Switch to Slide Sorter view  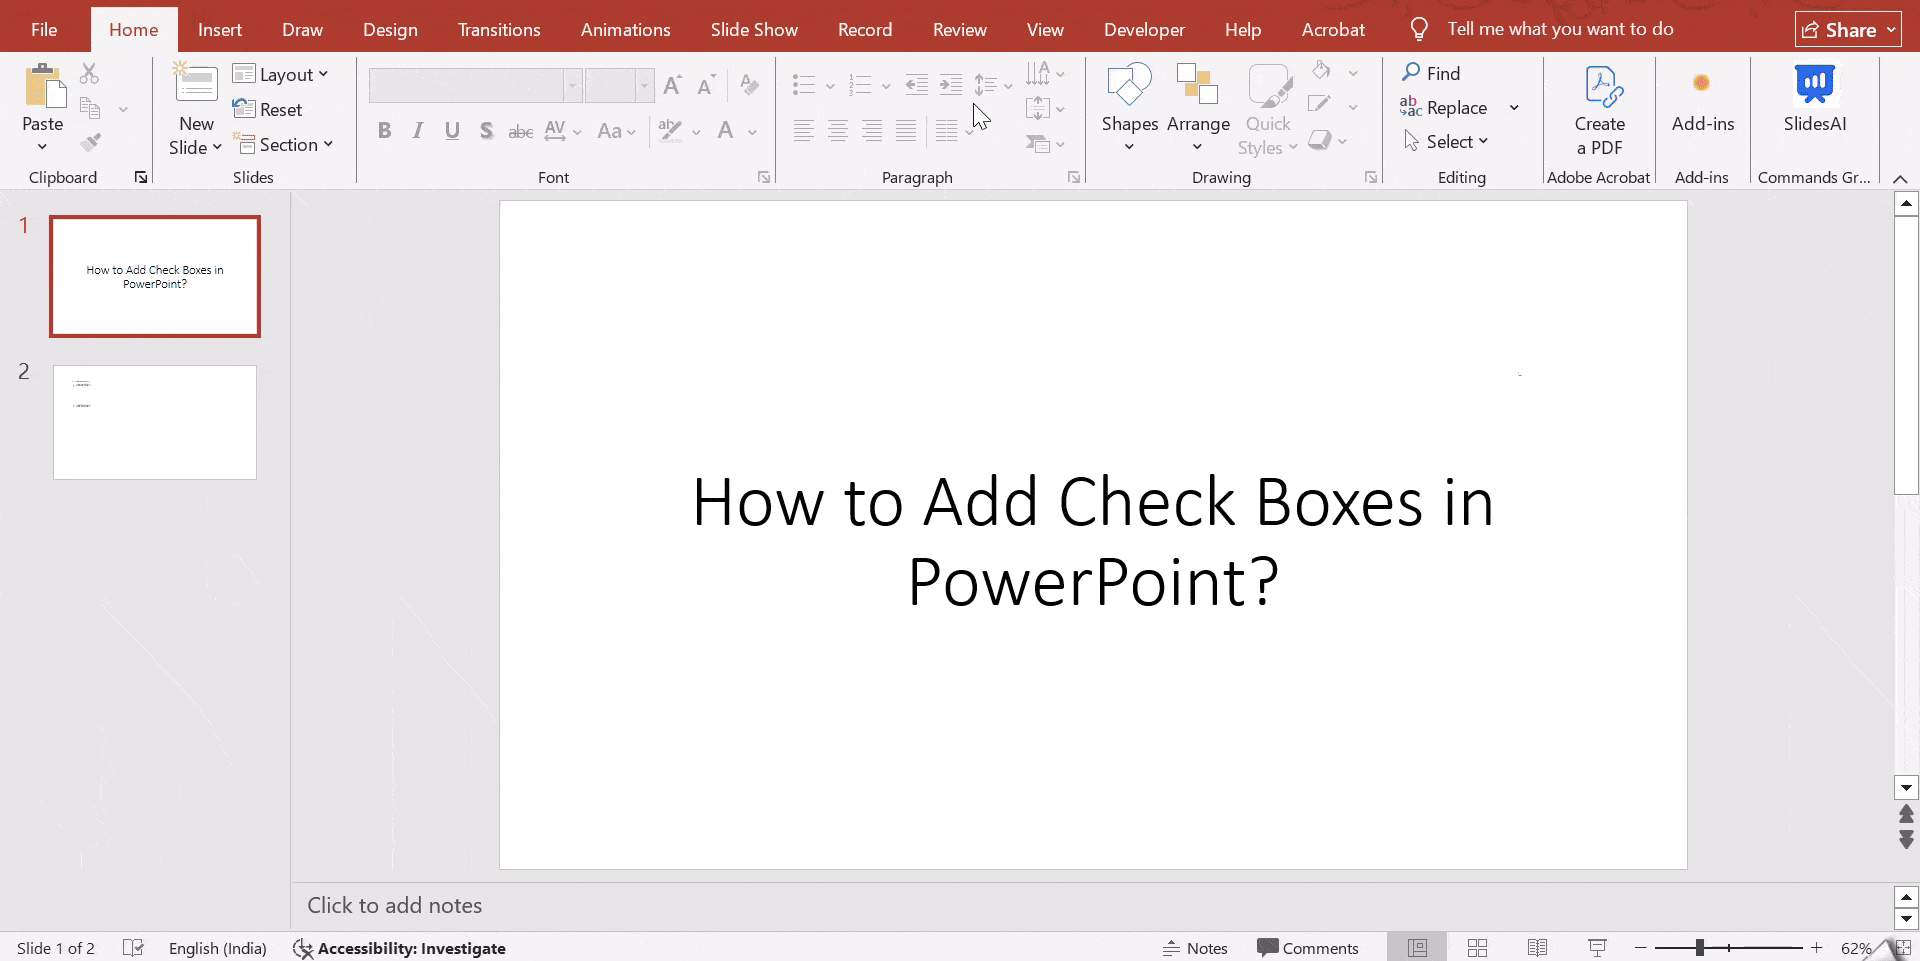pyautogui.click(x=1478, y=948)
